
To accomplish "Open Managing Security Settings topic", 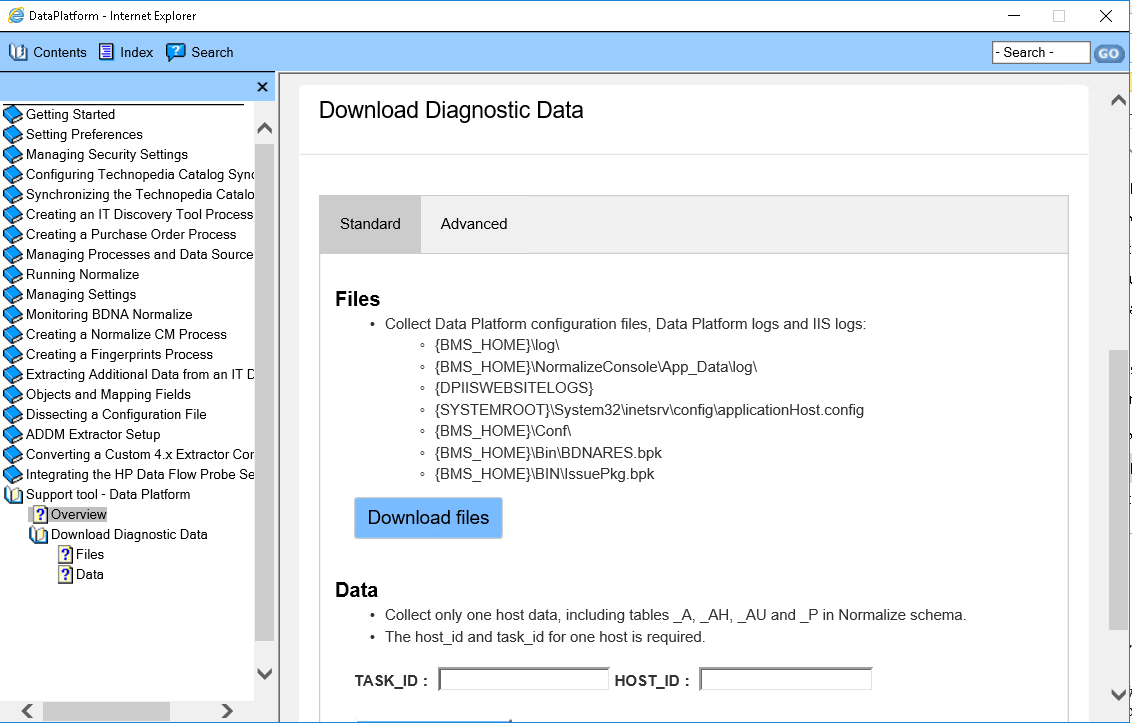I will click(x=107, y=155).
